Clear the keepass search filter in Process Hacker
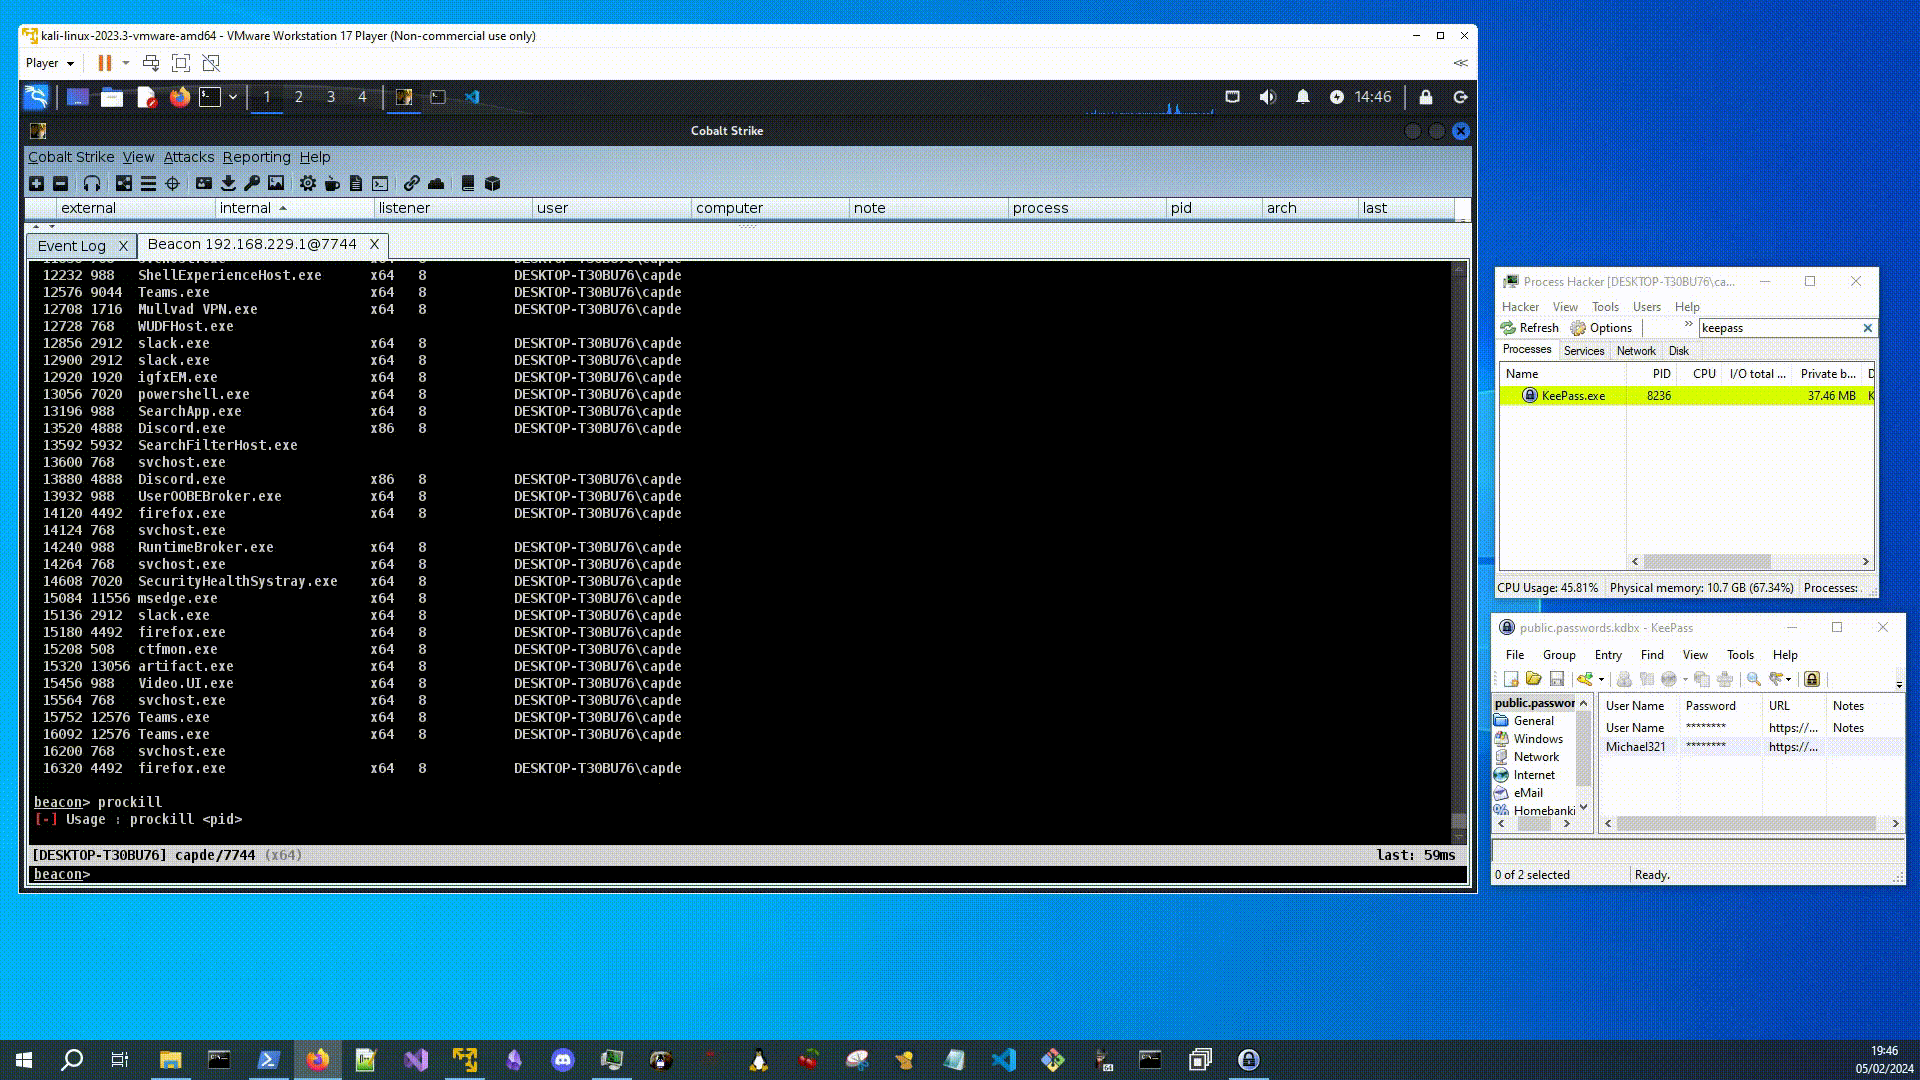Image resolution: width=1920 pixels, height=1080 pixels. pyautogui.click(x=1867, y=328)
